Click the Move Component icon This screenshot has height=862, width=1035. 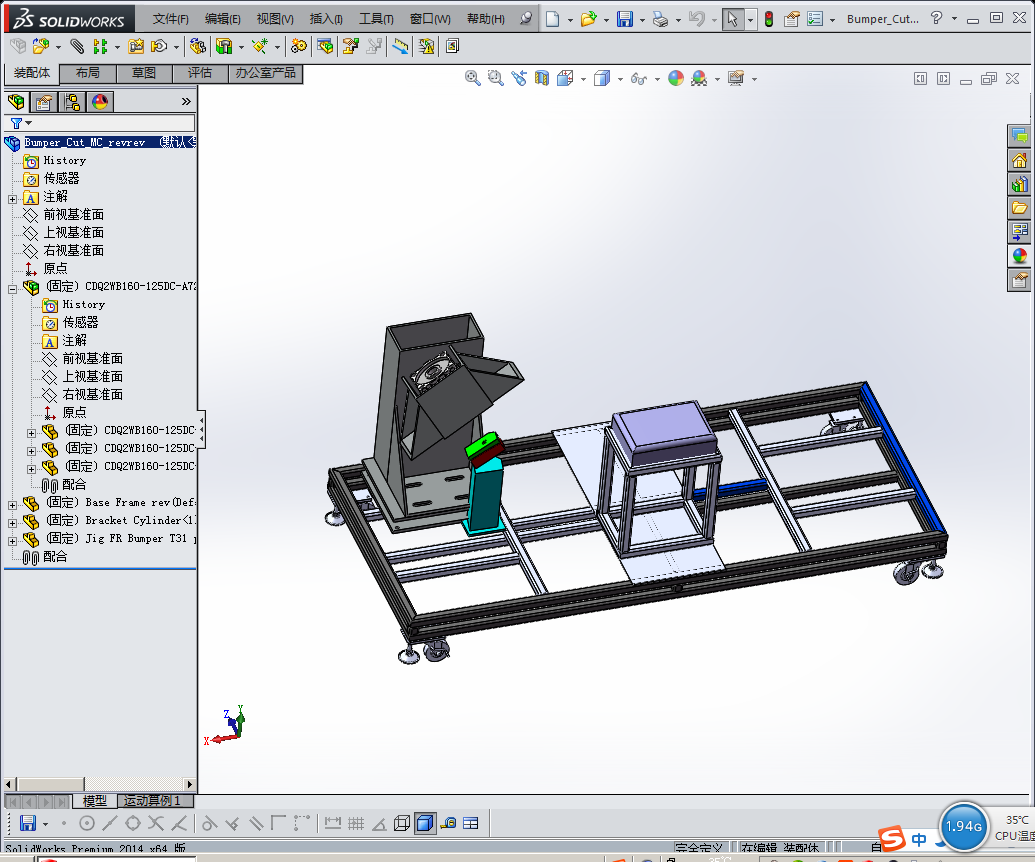[x=159, y=46]
